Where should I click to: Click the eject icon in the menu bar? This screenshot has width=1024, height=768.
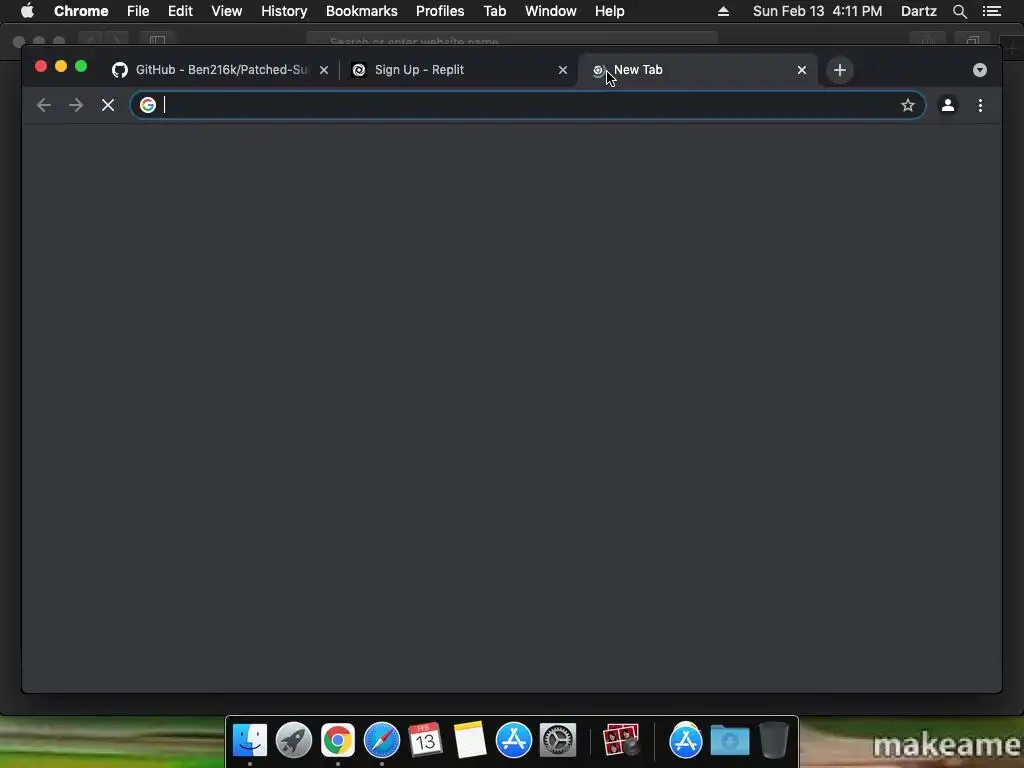click(723, 11)
